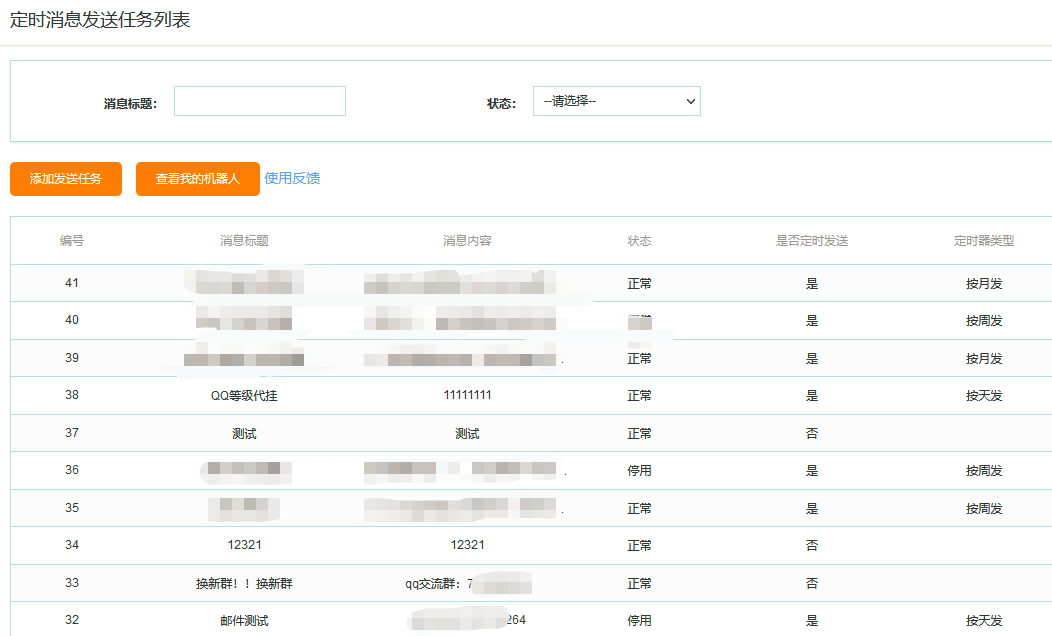This screenshot has height=636, width=1052.
Task: Click the 消息标题 column header
Action: [246, 240]
